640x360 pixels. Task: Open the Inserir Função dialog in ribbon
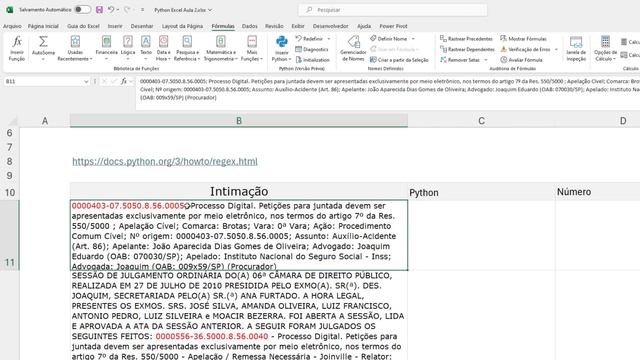point(17,48)
